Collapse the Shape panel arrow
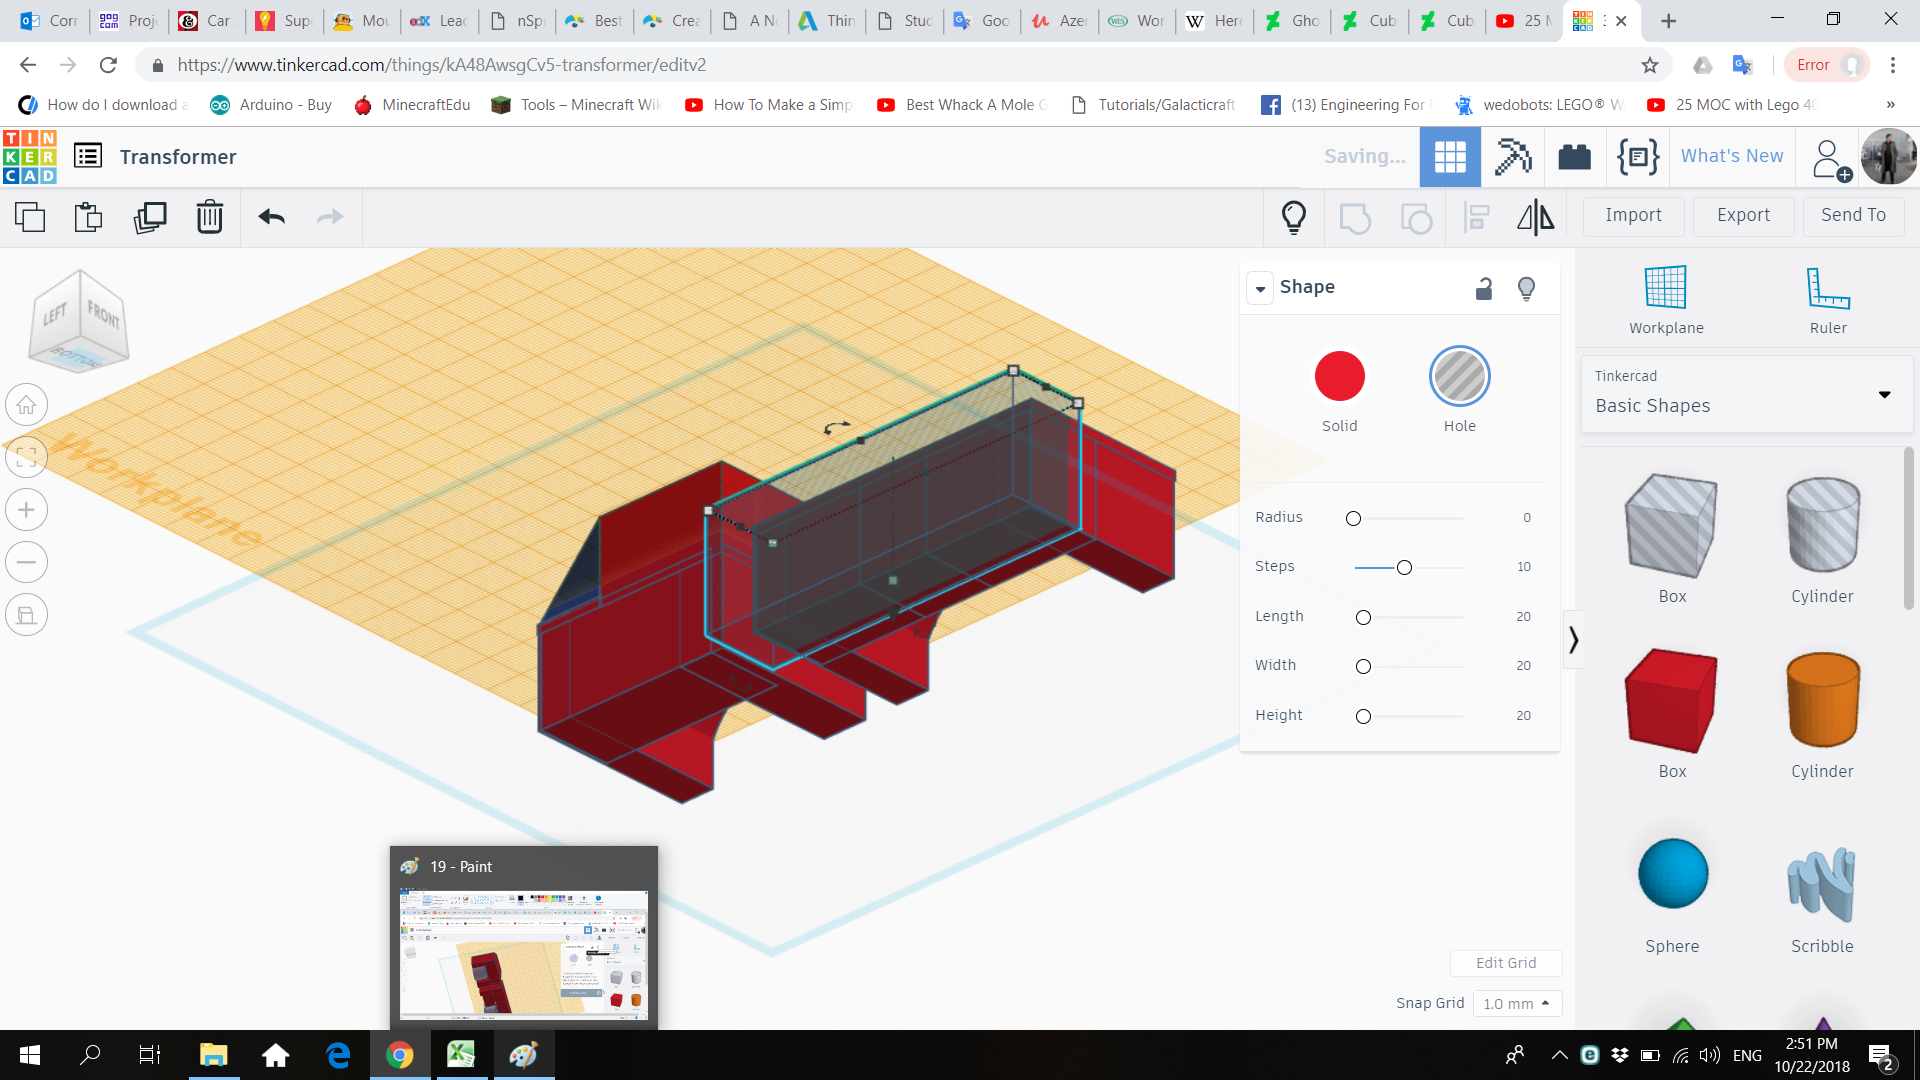The height and width of the screenshot is (1080, 1920). coord(1260,289)
